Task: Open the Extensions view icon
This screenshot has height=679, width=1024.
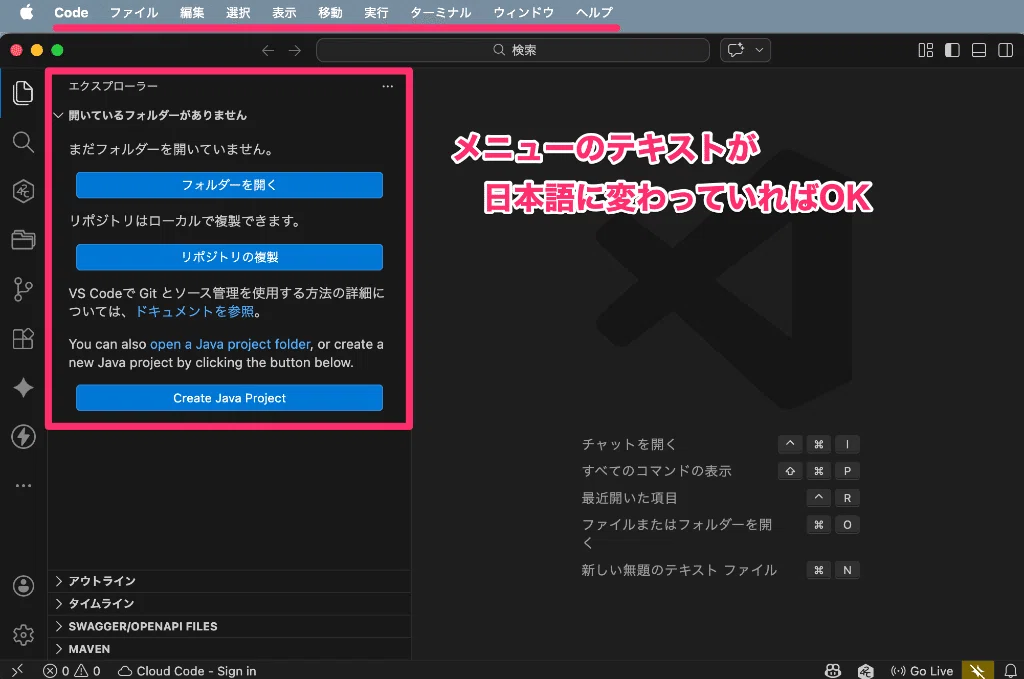Action: click(23, 338)
